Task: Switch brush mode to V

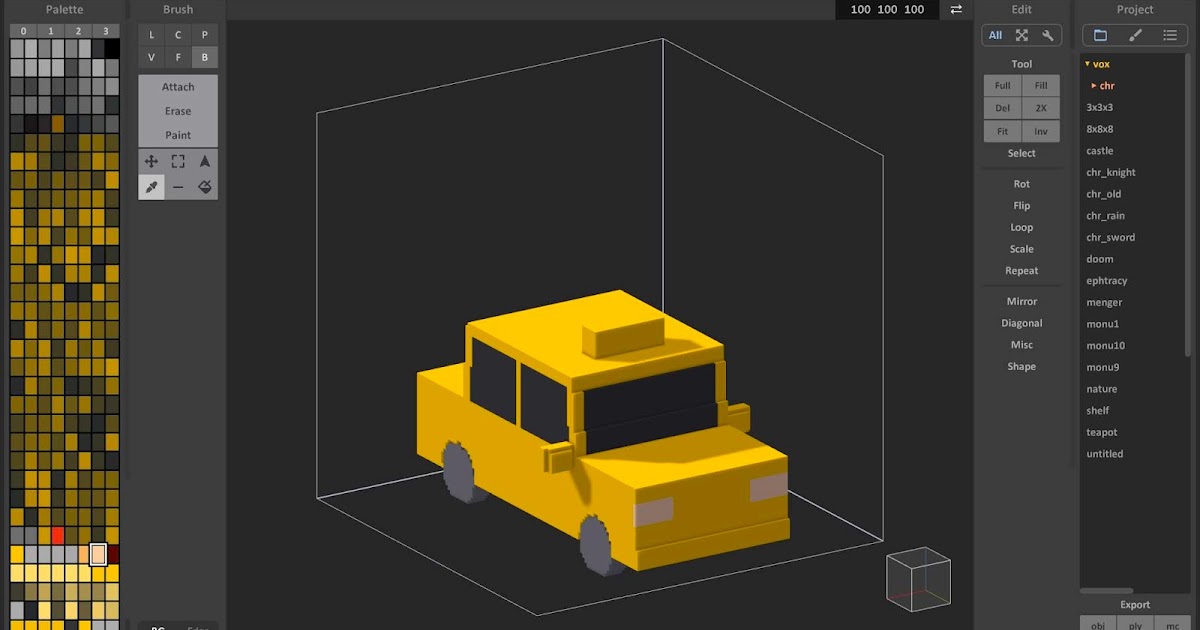Action: pyautogui.click(x=151, y=57)
